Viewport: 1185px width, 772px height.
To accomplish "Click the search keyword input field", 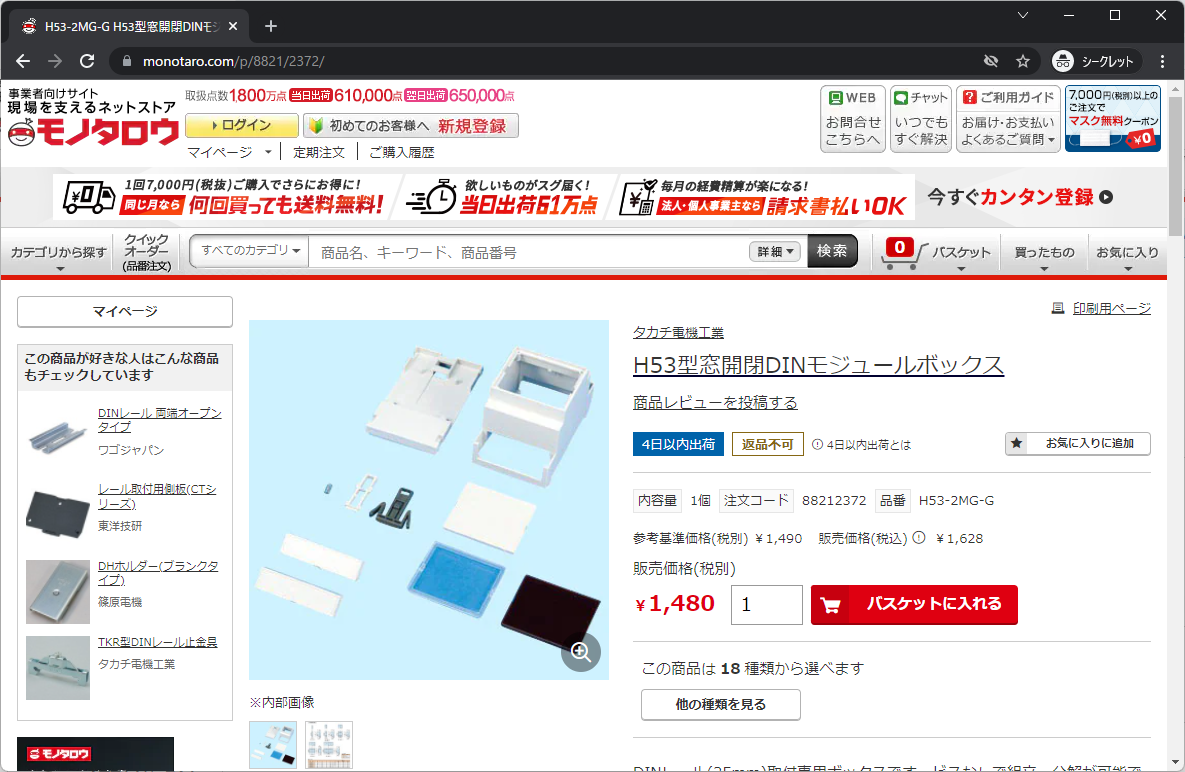I will [x=529, y=252].
